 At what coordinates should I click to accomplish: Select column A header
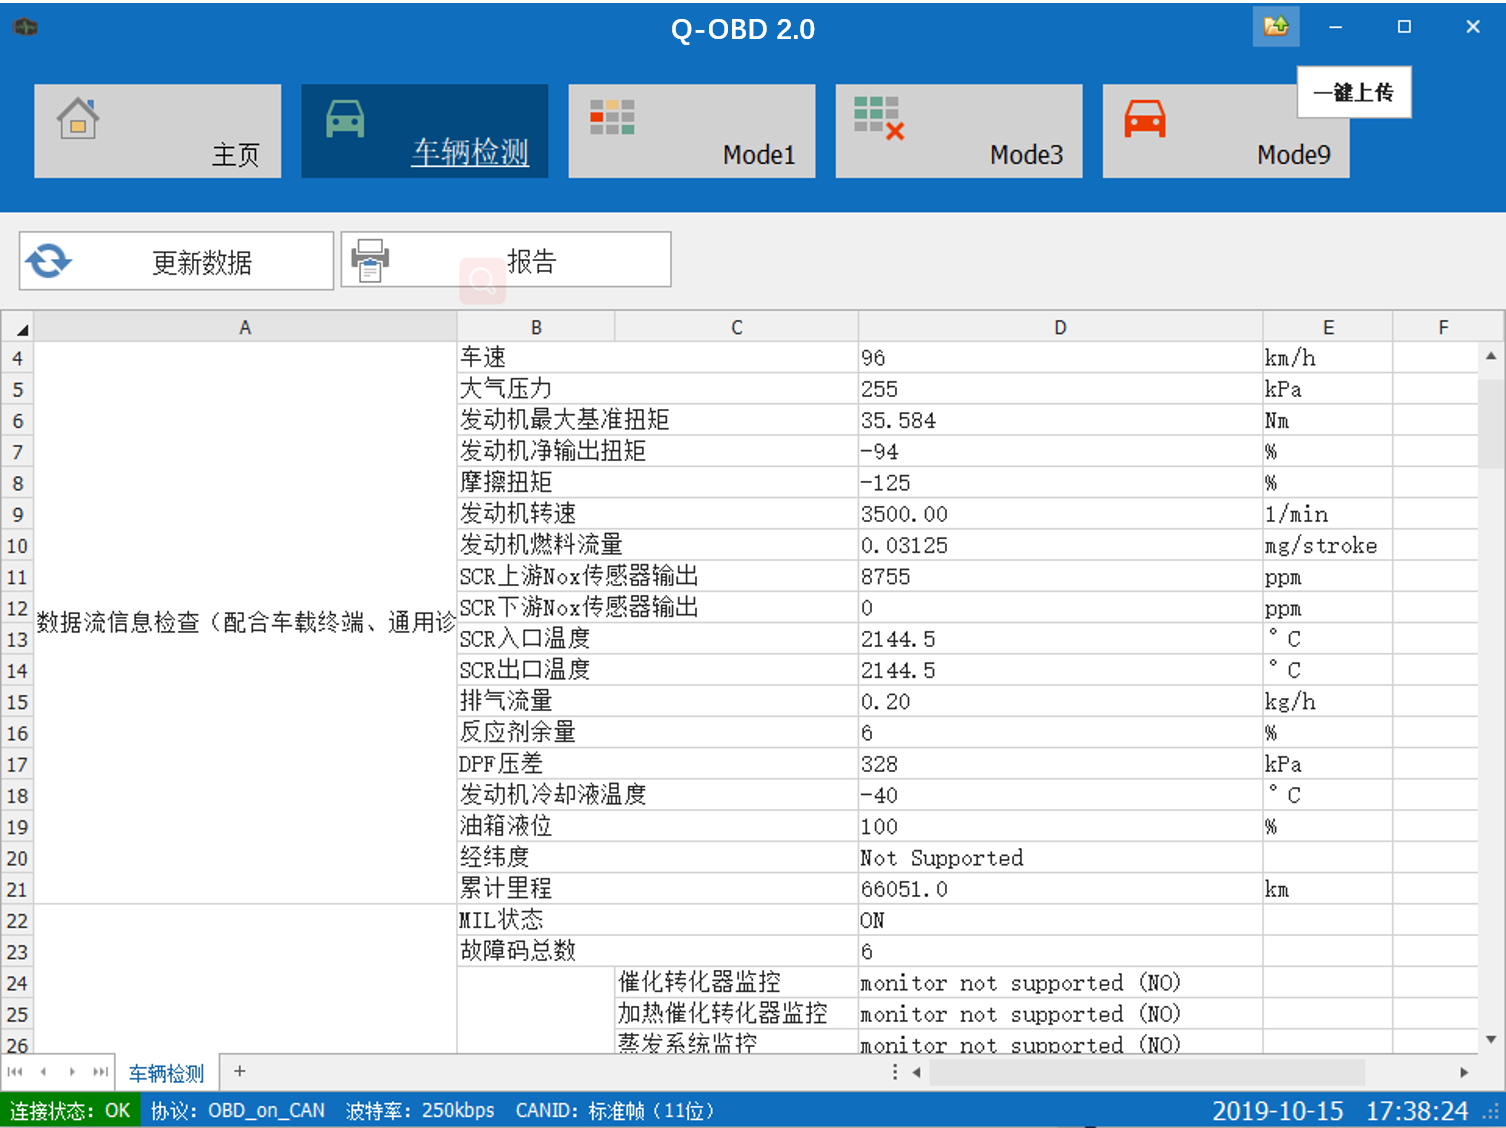point(245,327)
